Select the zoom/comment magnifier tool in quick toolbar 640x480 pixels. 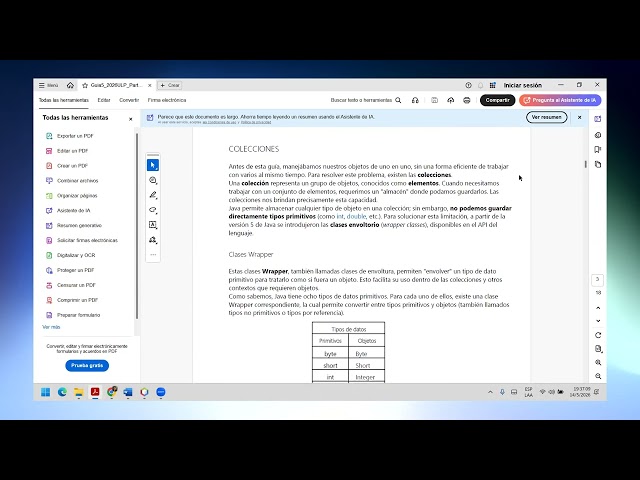(x=153, y=180)
